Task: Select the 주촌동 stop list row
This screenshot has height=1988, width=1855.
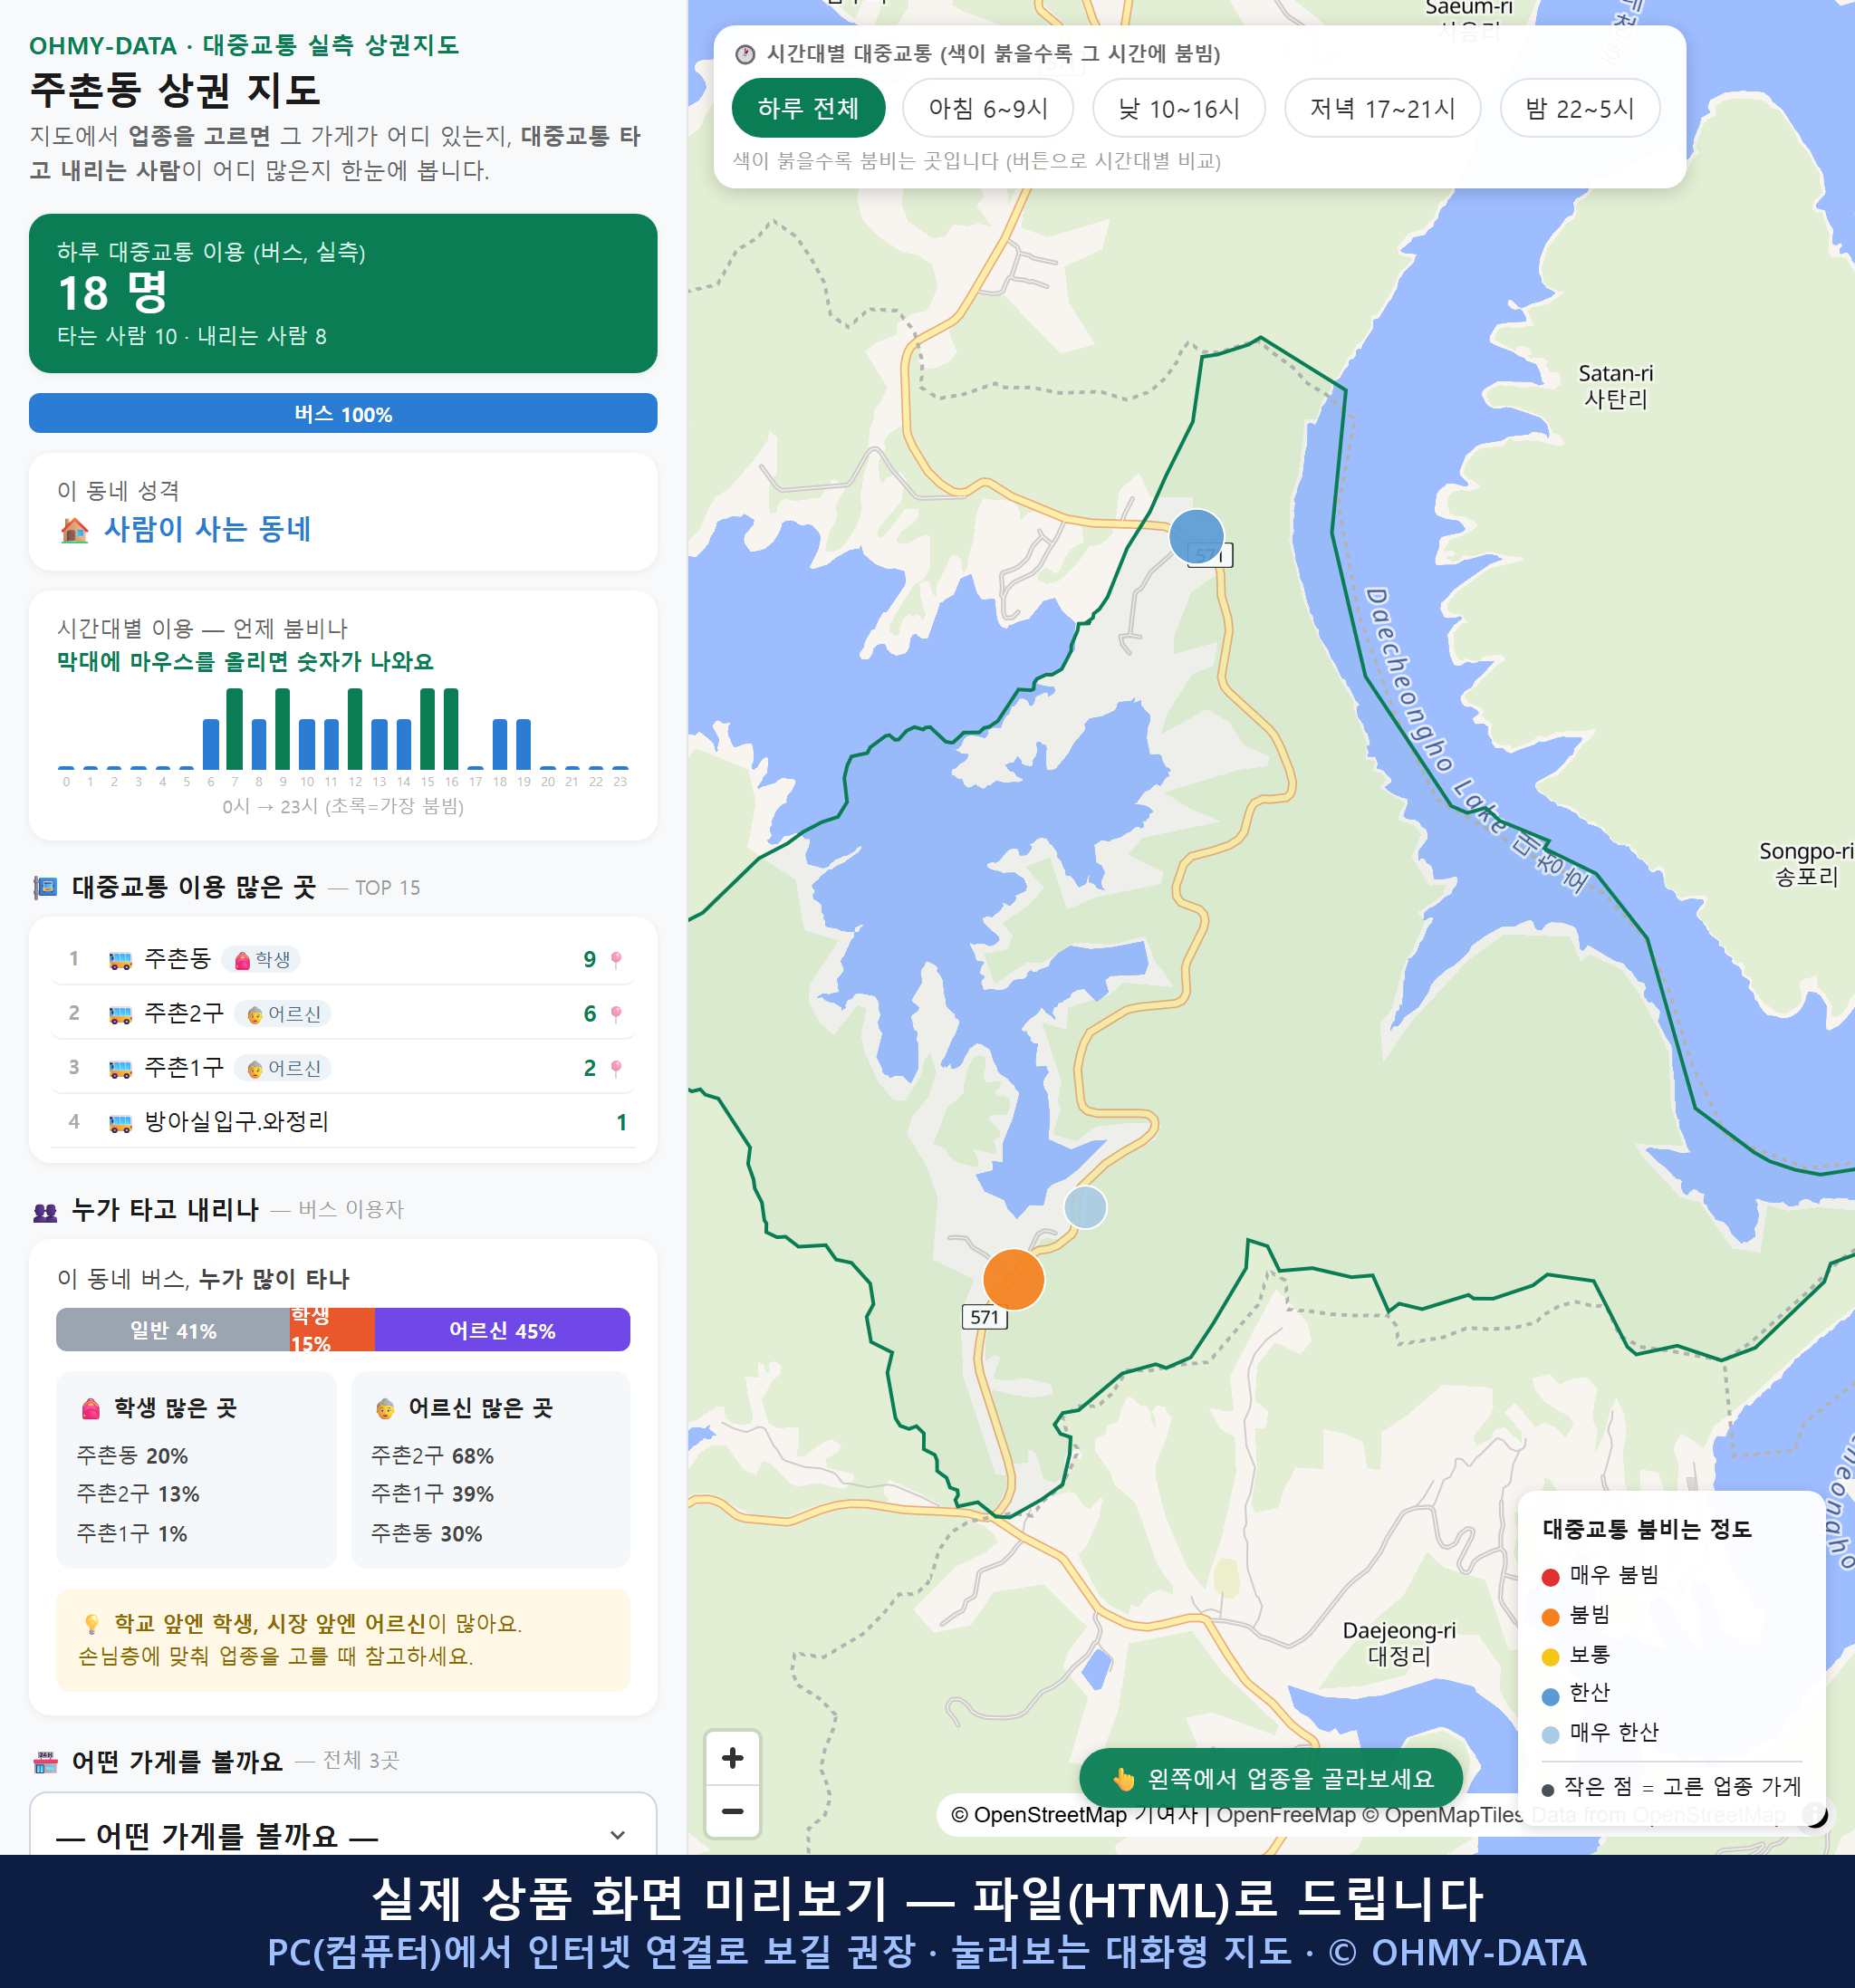Action: pyautogui.click(x=343, y=959)
